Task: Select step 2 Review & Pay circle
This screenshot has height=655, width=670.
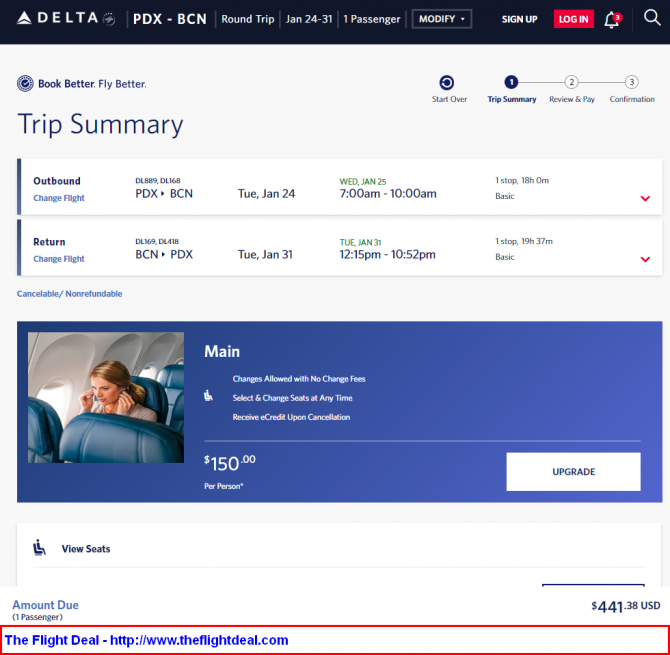Action: (571, 82)
